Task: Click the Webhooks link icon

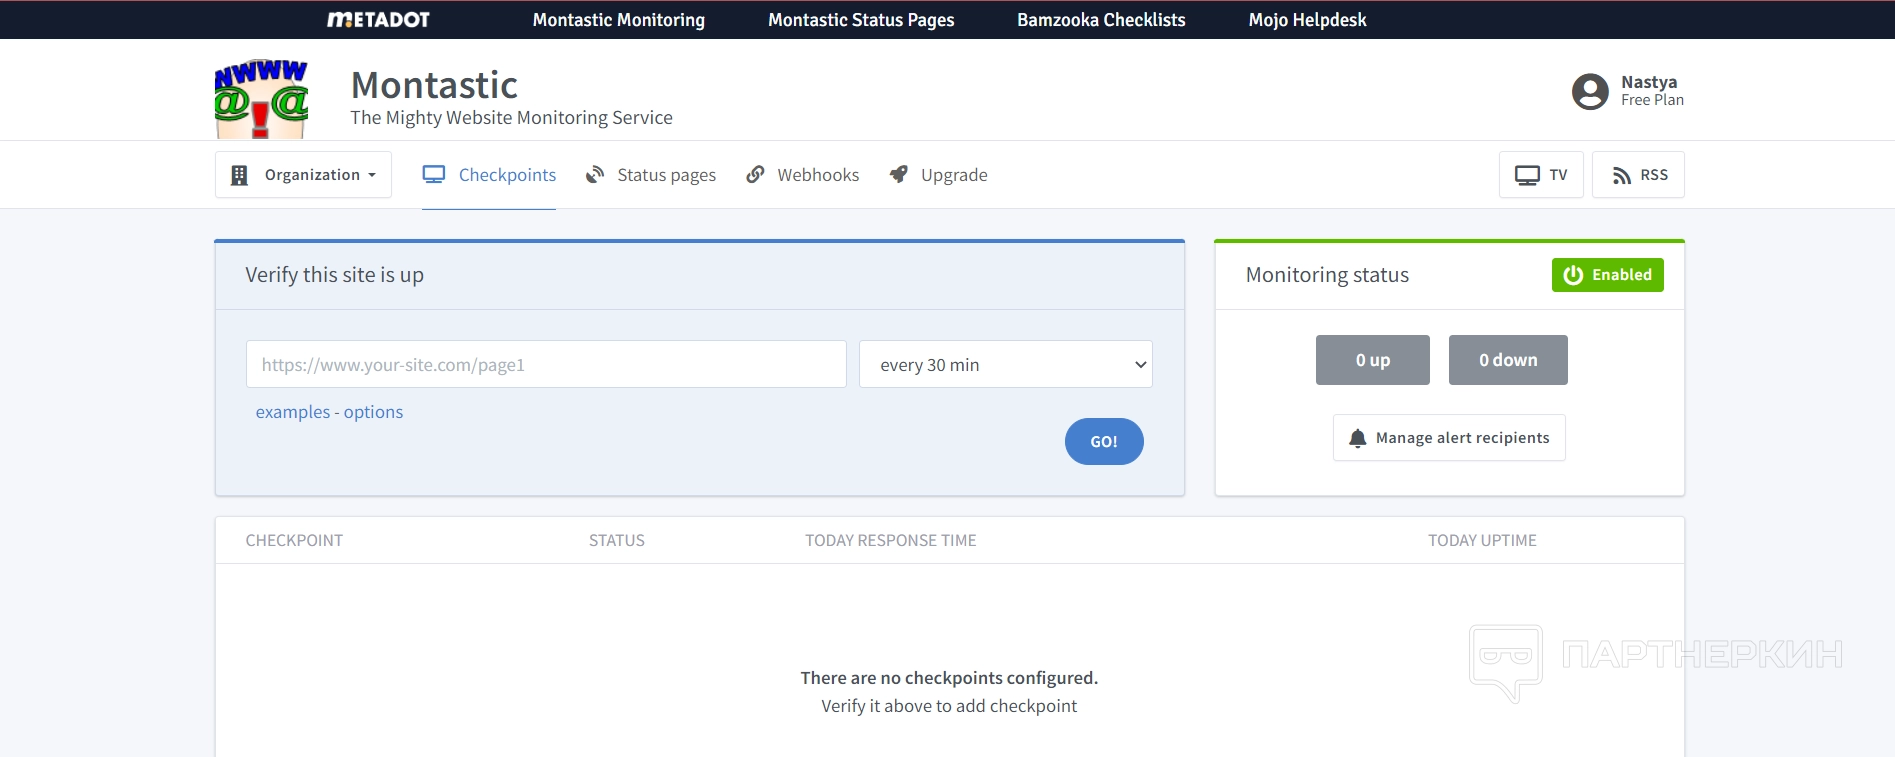Action: [x=755, y=174]
